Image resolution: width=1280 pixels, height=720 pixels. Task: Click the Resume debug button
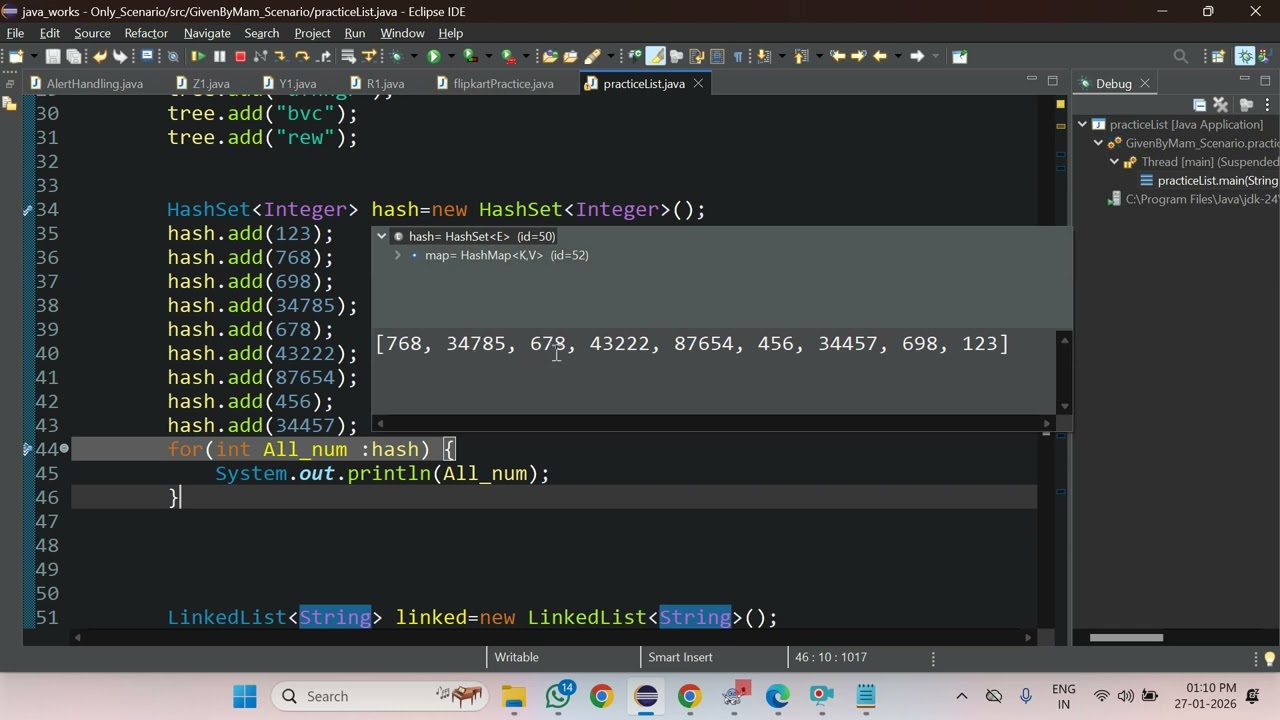198,56
